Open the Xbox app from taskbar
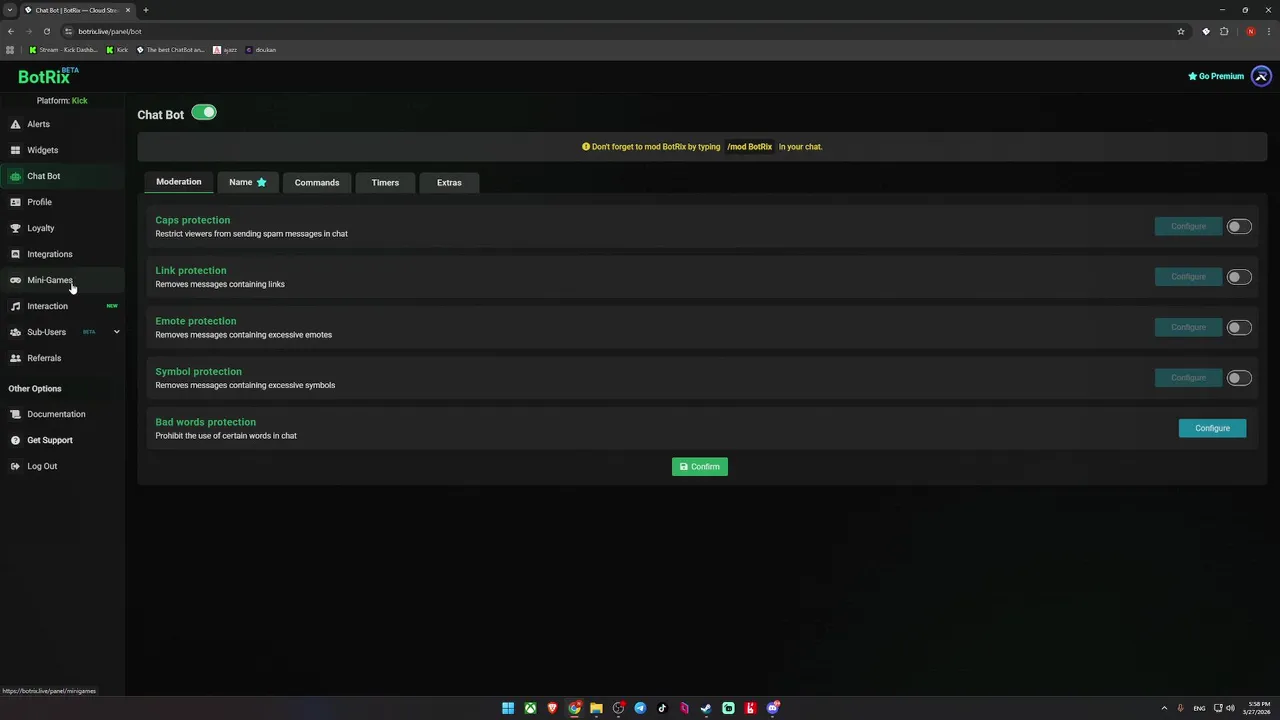The image size is (1280, 720). 530,708
